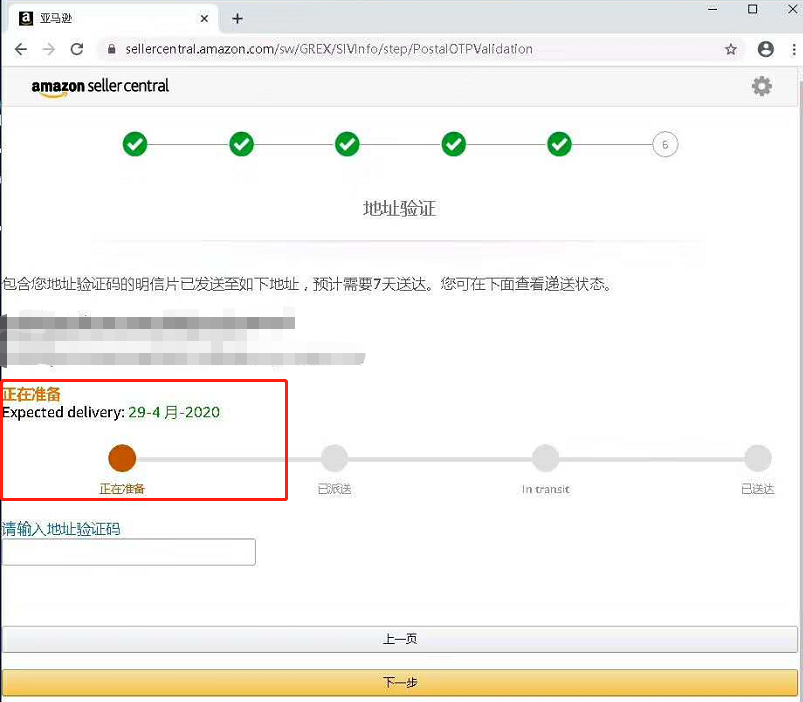This screenshot has height=702, width=803.
Task: Close the 亚马逊 browser tab
Action: click(204, 18)
